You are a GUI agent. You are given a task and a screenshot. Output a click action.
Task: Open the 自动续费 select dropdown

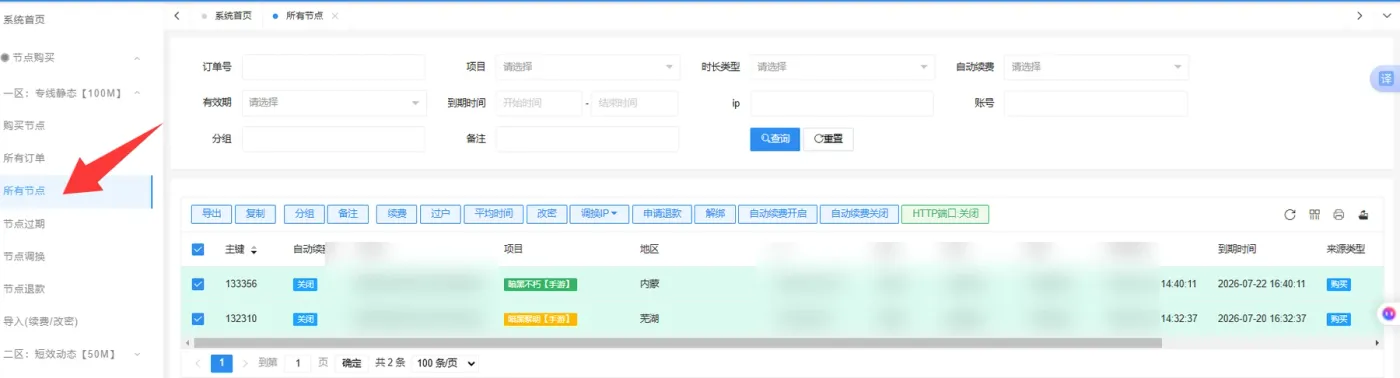tap(1096, 67)
